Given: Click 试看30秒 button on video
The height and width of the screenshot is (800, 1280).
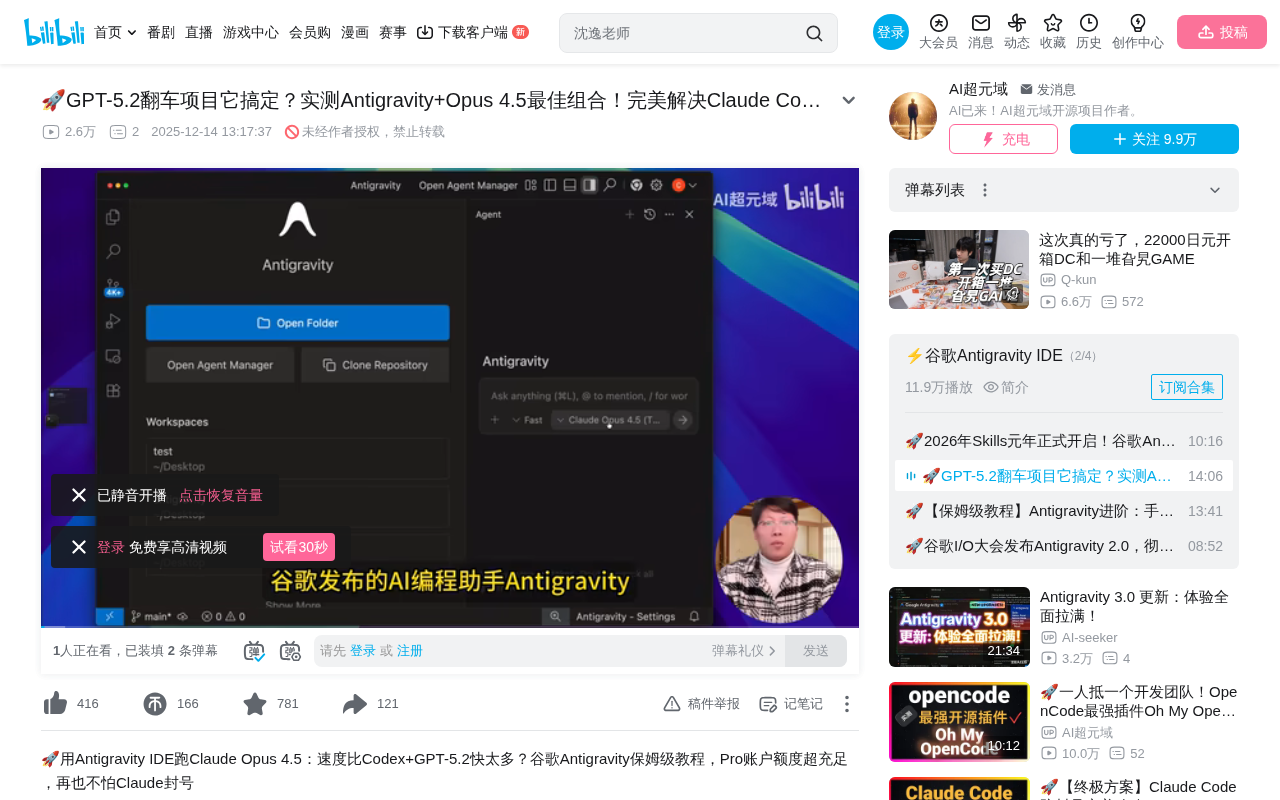Looking at the screenshot, I should click(x=299, y=547).
